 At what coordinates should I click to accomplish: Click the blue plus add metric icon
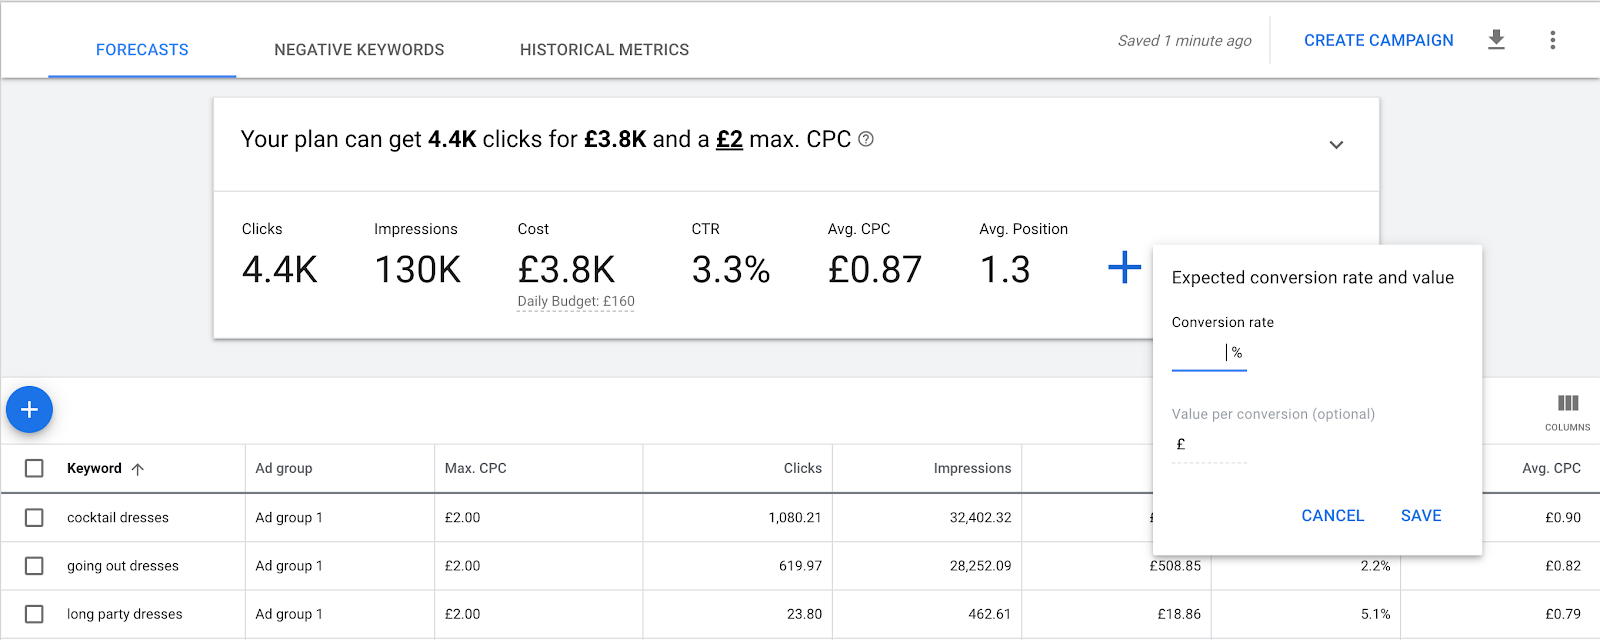[1124, 267]
